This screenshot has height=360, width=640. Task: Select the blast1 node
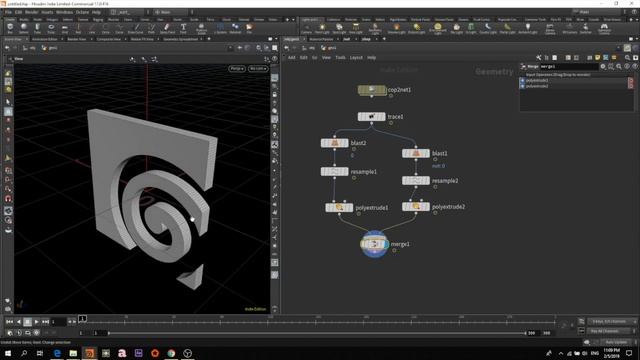tap(416, 153)
